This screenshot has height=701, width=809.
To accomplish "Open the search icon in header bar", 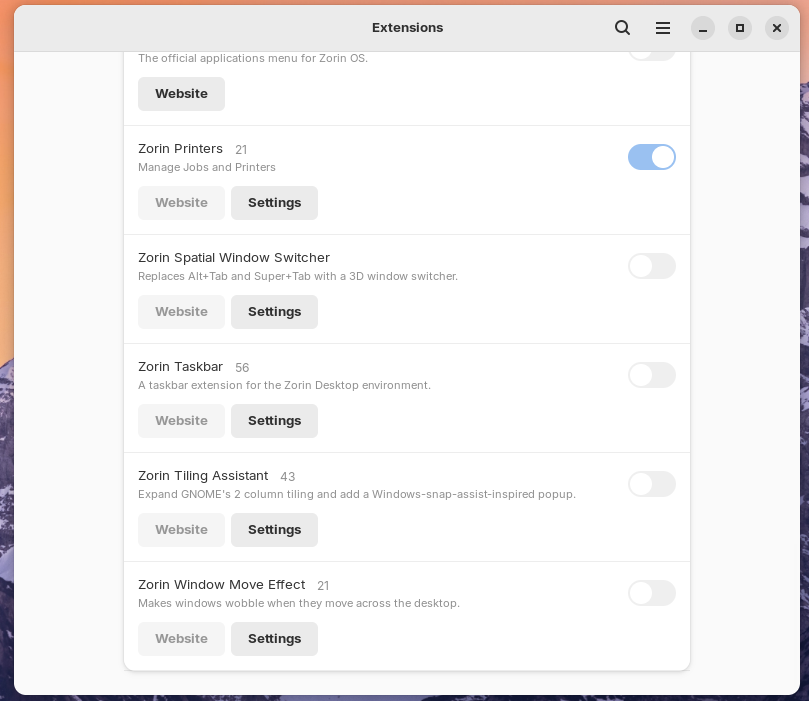I will pos(622,28).
